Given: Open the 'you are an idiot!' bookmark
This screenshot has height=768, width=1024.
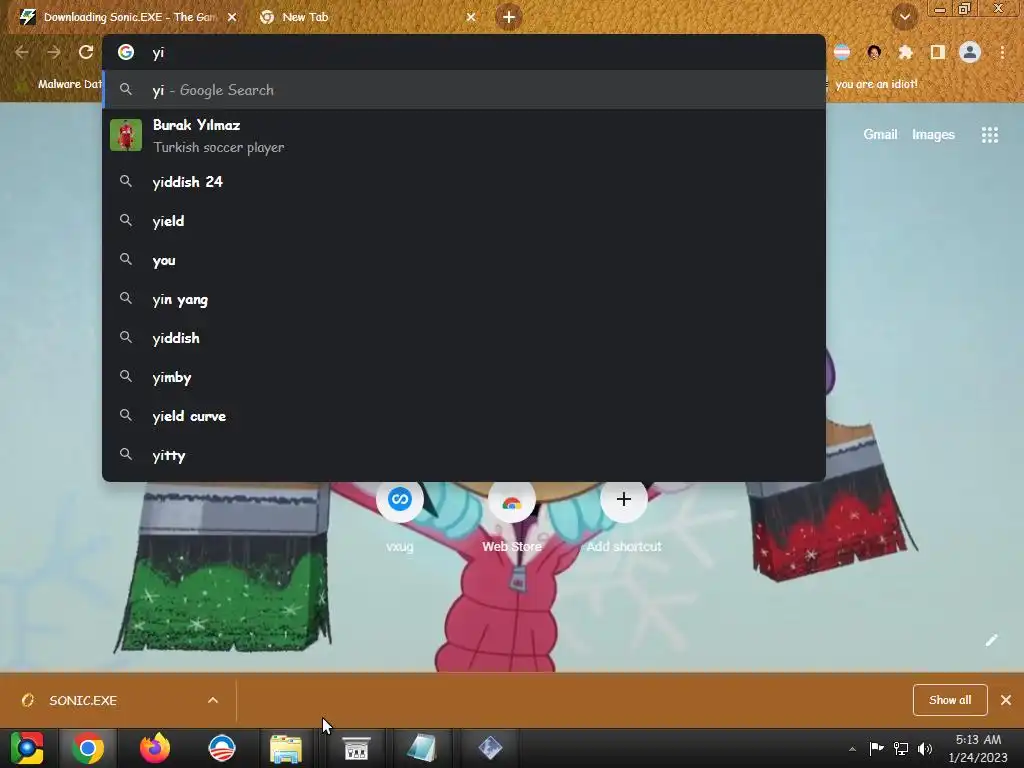Looking at the screenshot, I should click(x=876, y=84).
